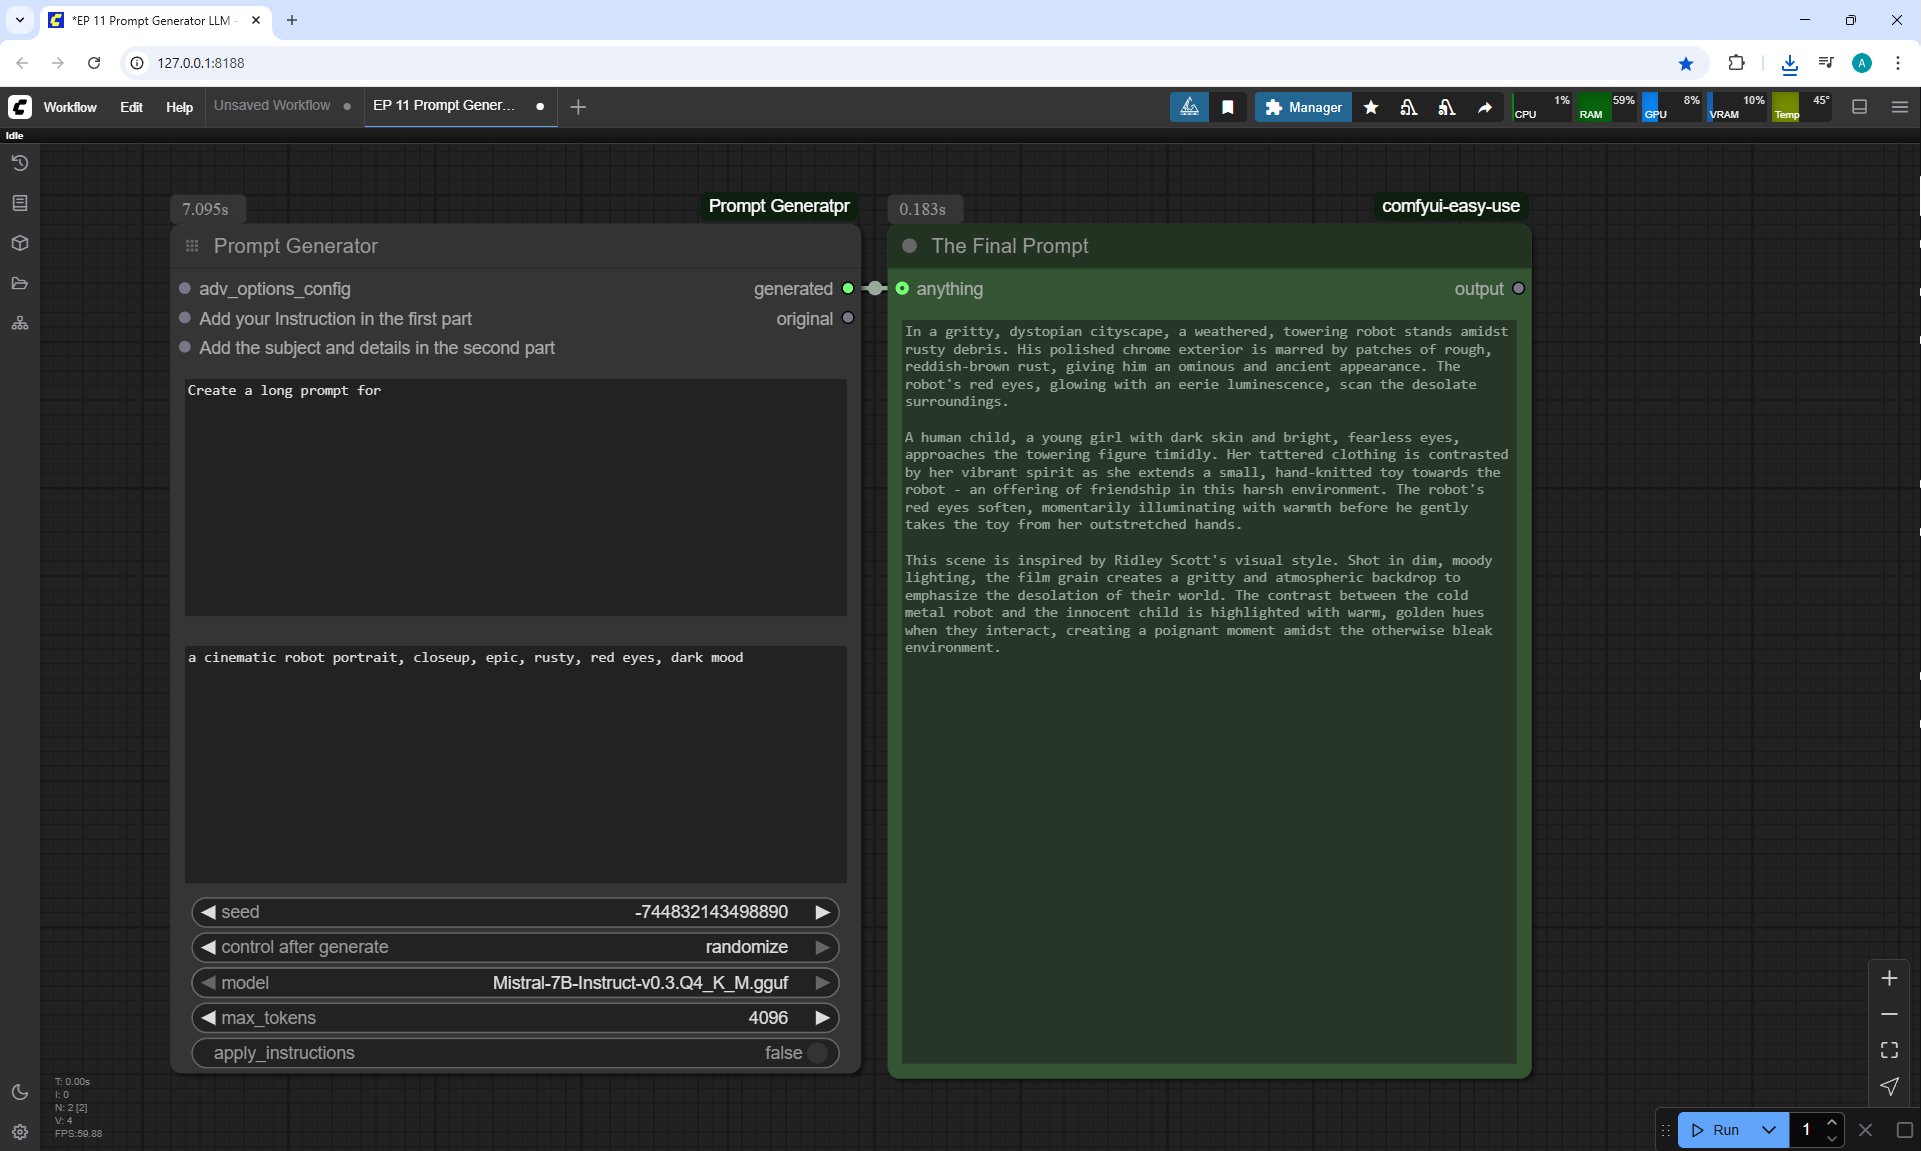1921x1151 pixels.
Task: Toggle the apply_instructions switch
Action: (x=817, y=1053)
